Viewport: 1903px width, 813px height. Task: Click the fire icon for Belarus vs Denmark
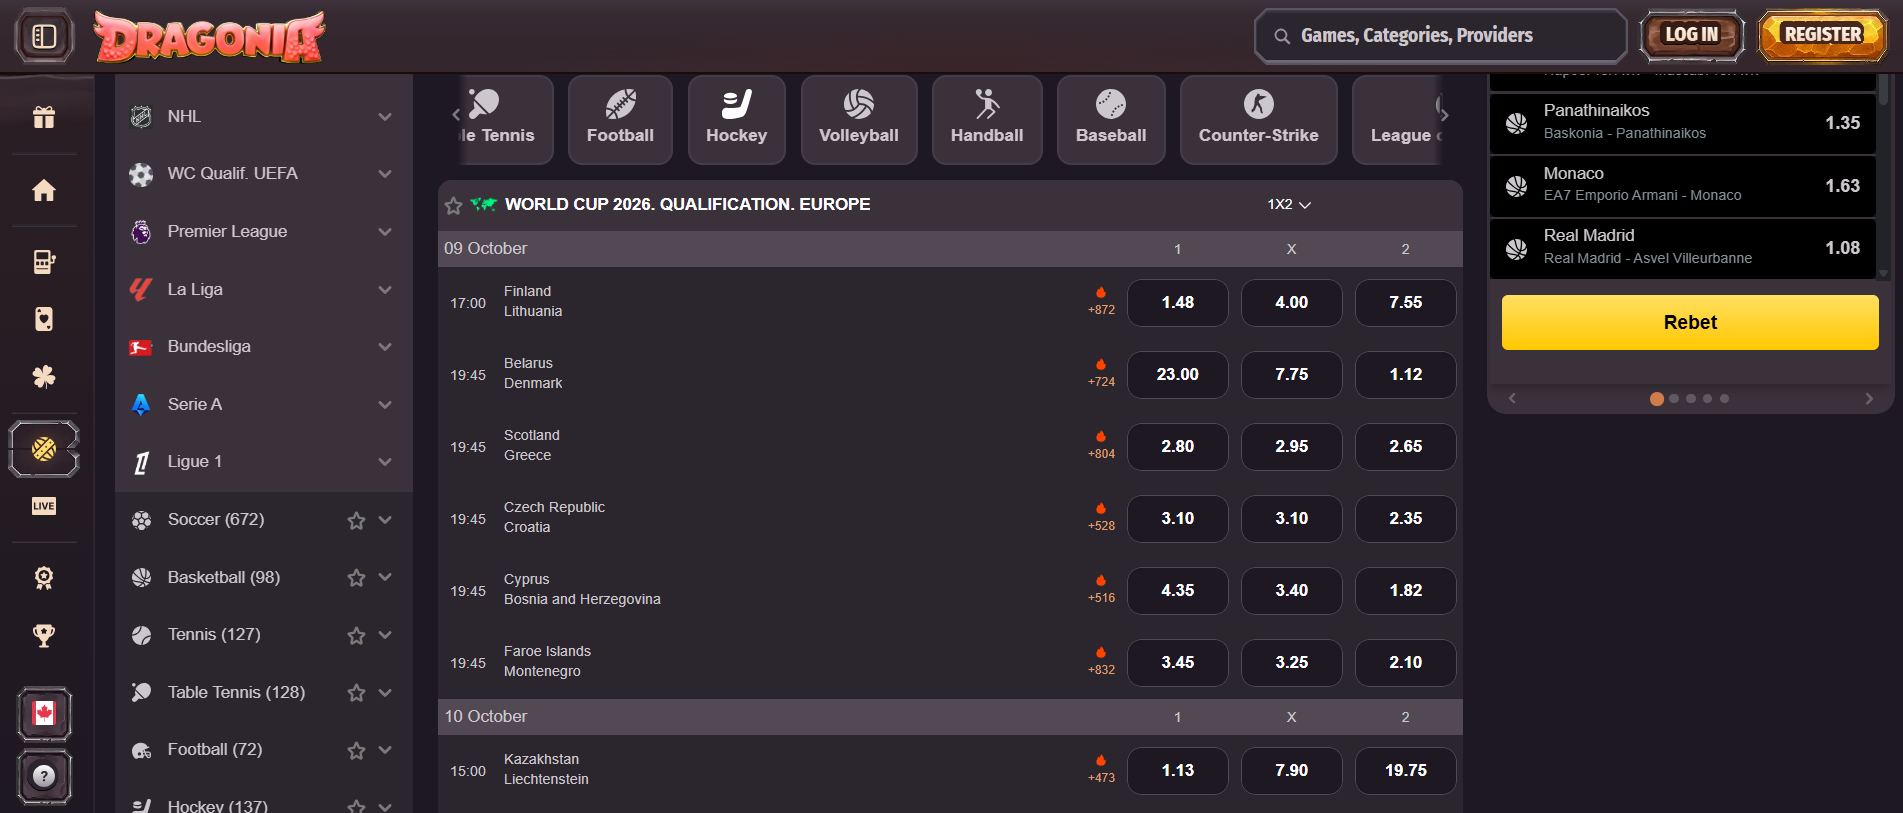(1101, 365)
